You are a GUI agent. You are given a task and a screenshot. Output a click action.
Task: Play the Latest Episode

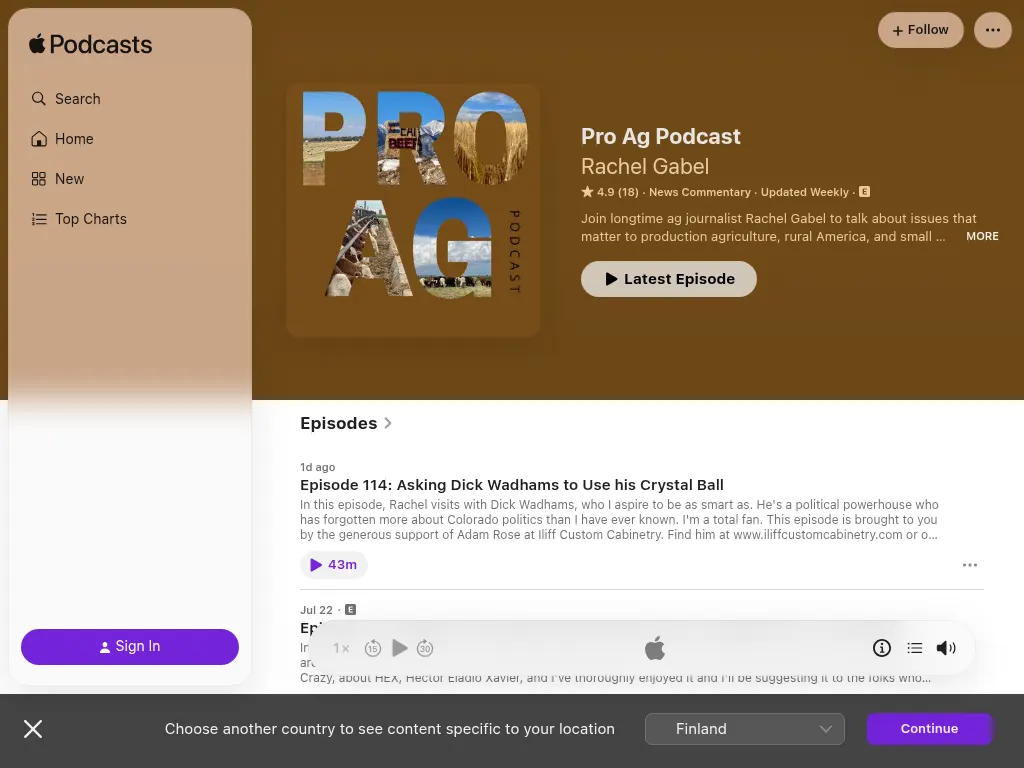click(669, 279)
